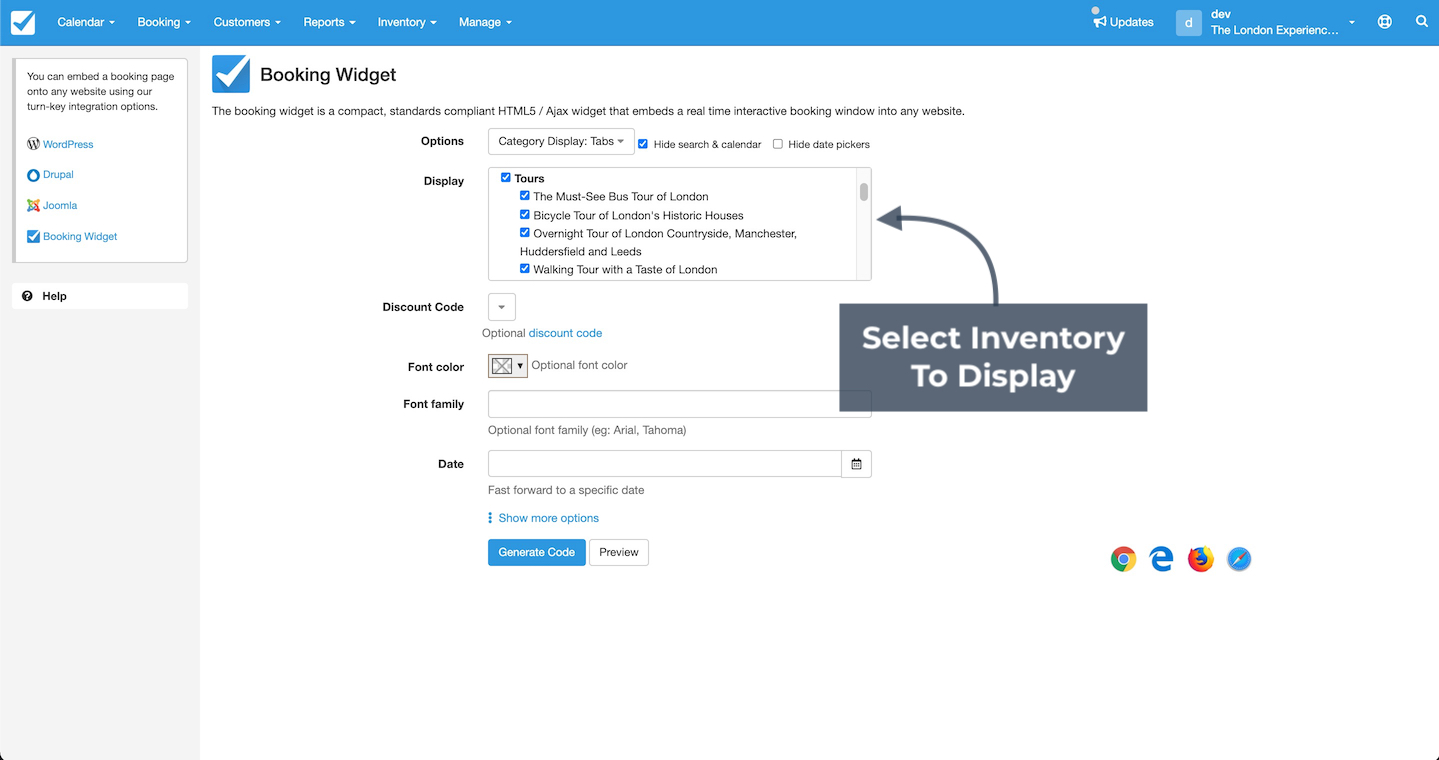Uncheck Walking Tour with a Taste of London

tap(524, 269)
